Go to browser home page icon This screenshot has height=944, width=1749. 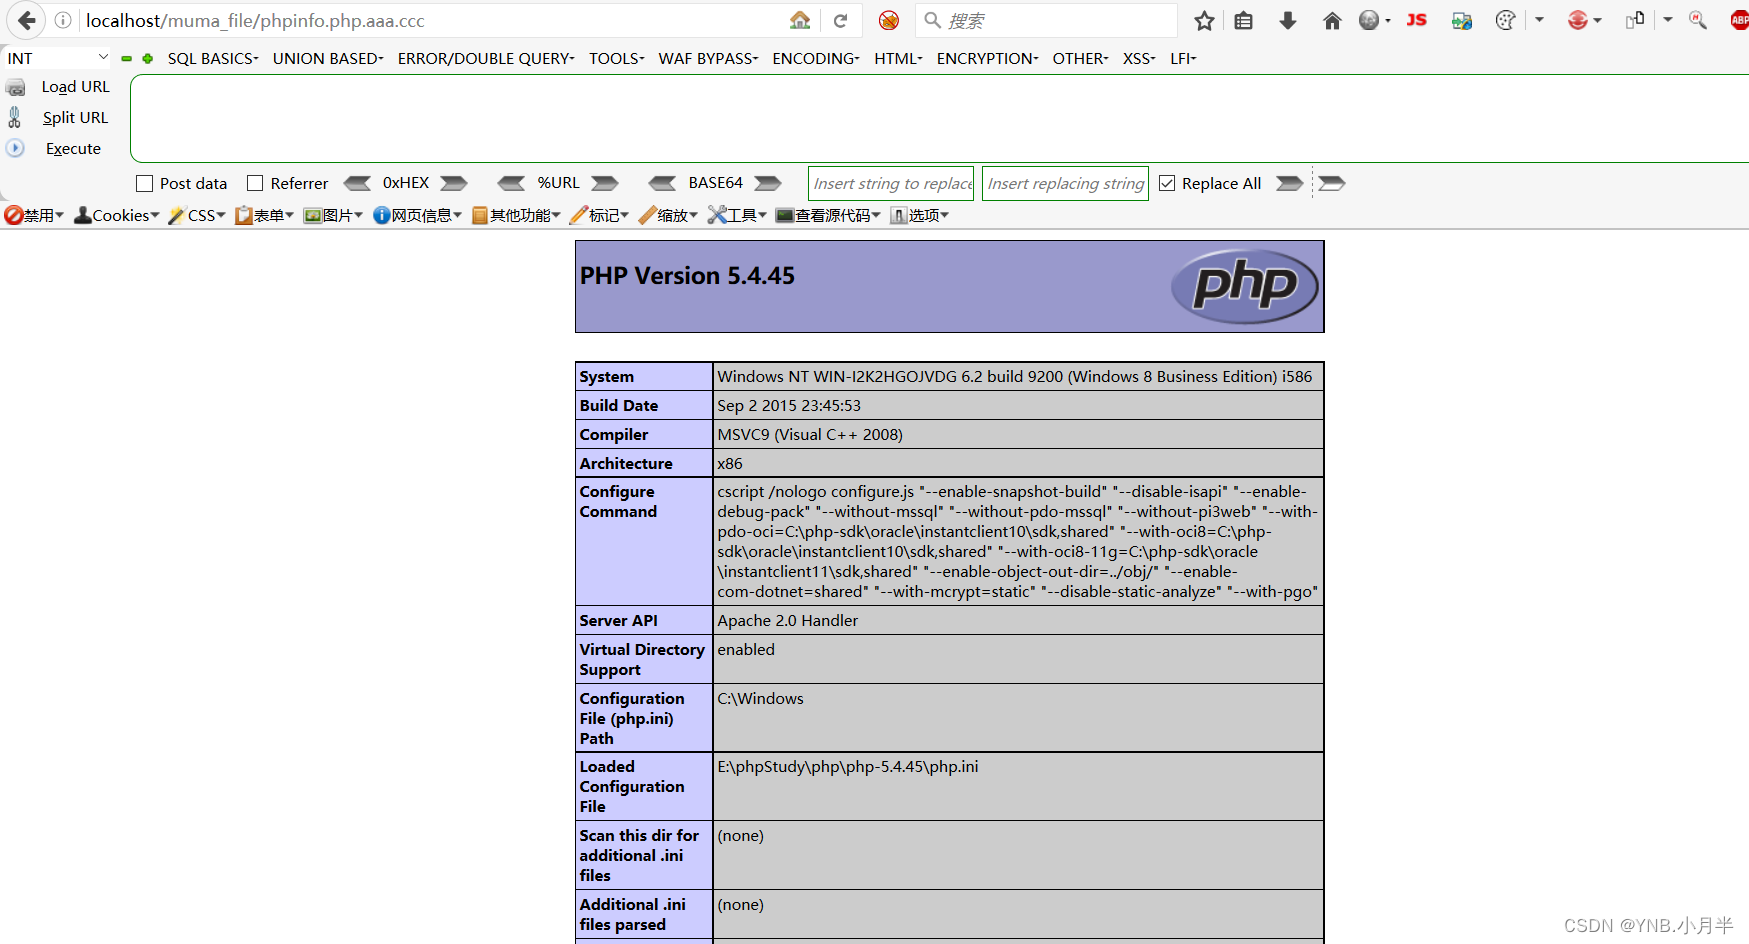[x=1332, y=20]
